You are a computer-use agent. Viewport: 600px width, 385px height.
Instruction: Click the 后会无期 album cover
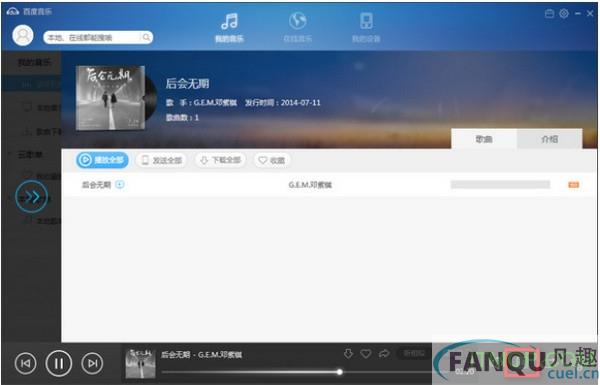111,98
